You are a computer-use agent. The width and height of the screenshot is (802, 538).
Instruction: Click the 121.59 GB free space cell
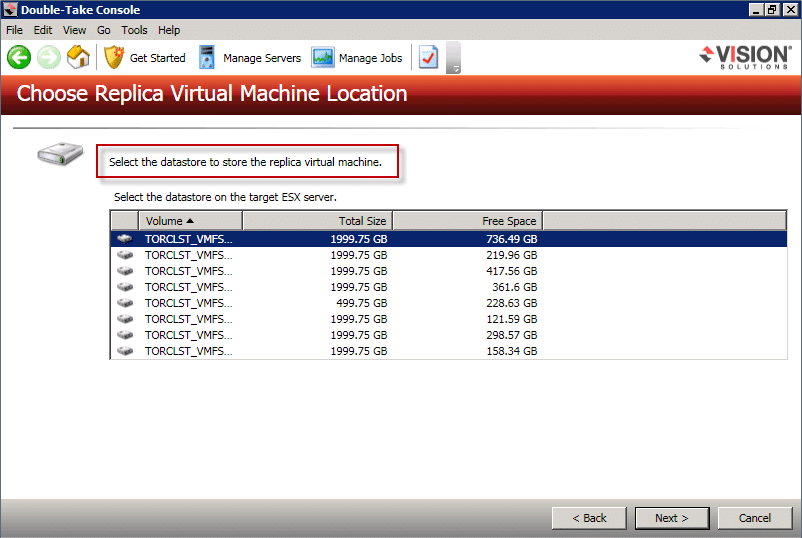[x=511, y=319]
